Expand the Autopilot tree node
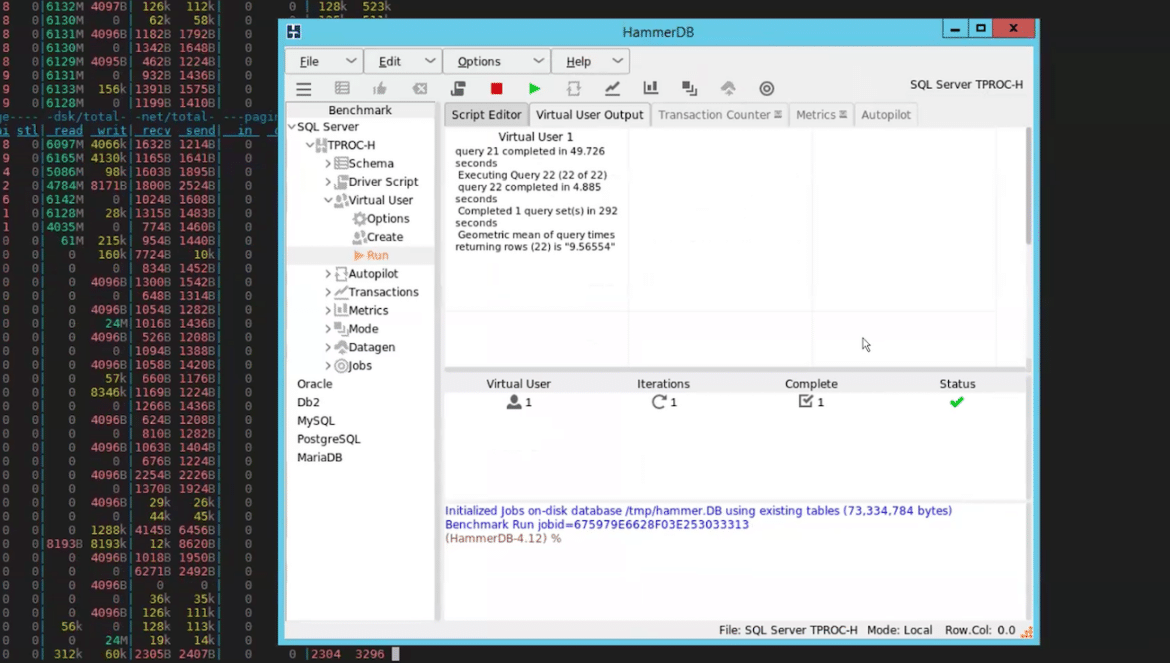The height and width of the screenshot is (663, 1170). point(328,274)
